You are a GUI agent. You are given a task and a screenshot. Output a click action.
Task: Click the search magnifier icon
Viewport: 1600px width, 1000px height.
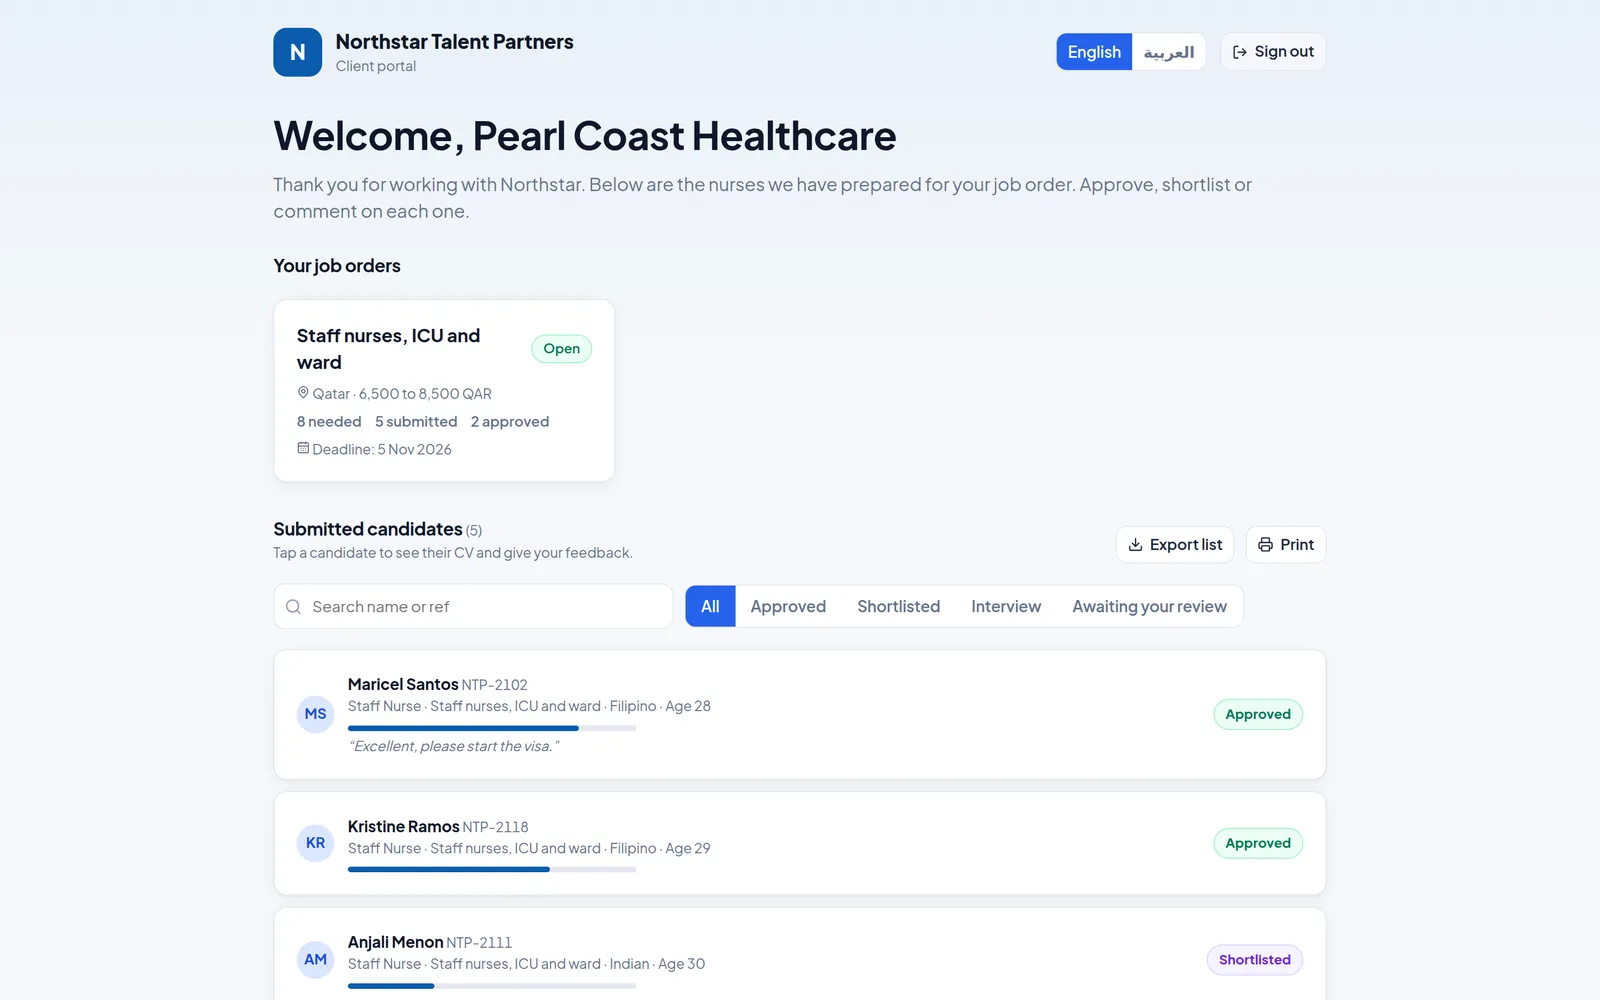pyautogui.click(x=293, y=607)
